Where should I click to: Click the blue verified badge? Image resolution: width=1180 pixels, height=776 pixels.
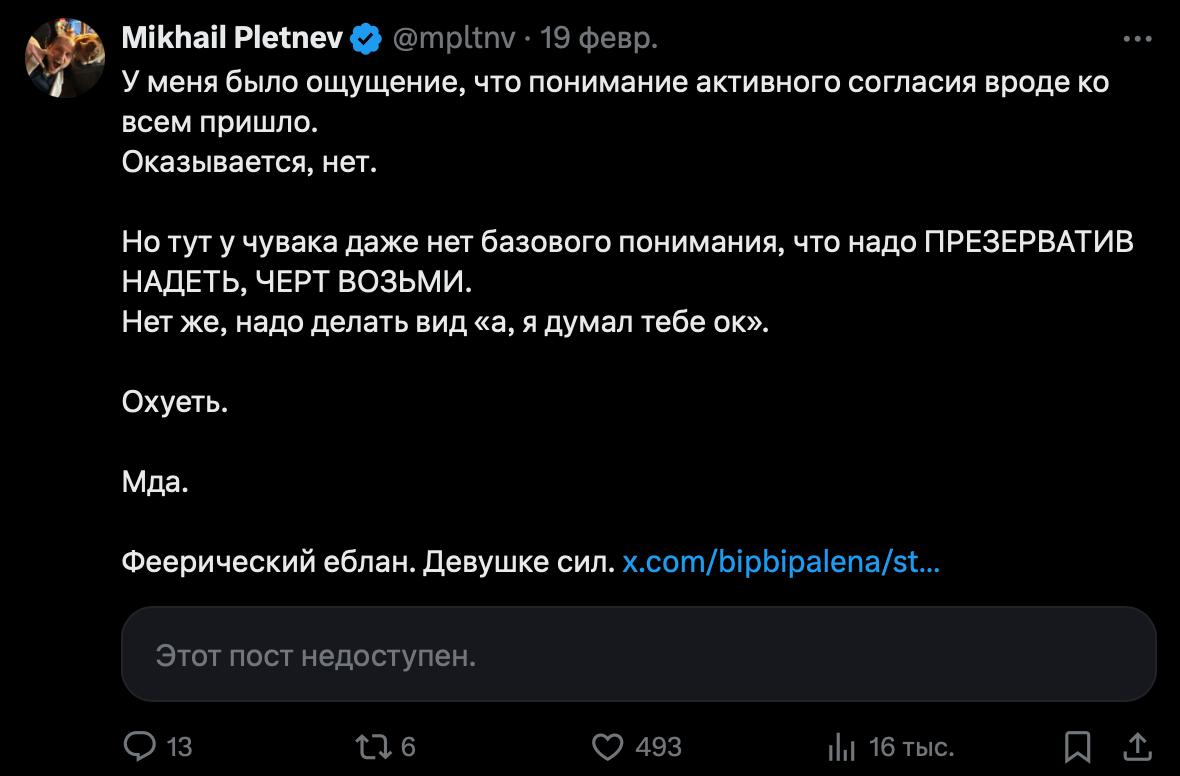[366, 40]
